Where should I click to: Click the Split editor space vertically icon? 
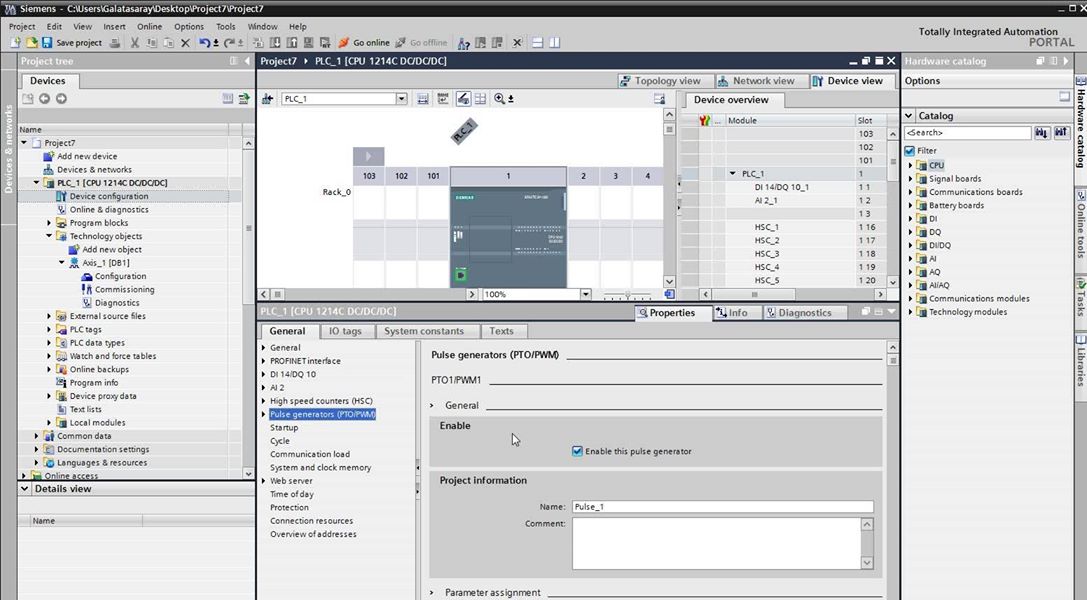click(555, 42)
